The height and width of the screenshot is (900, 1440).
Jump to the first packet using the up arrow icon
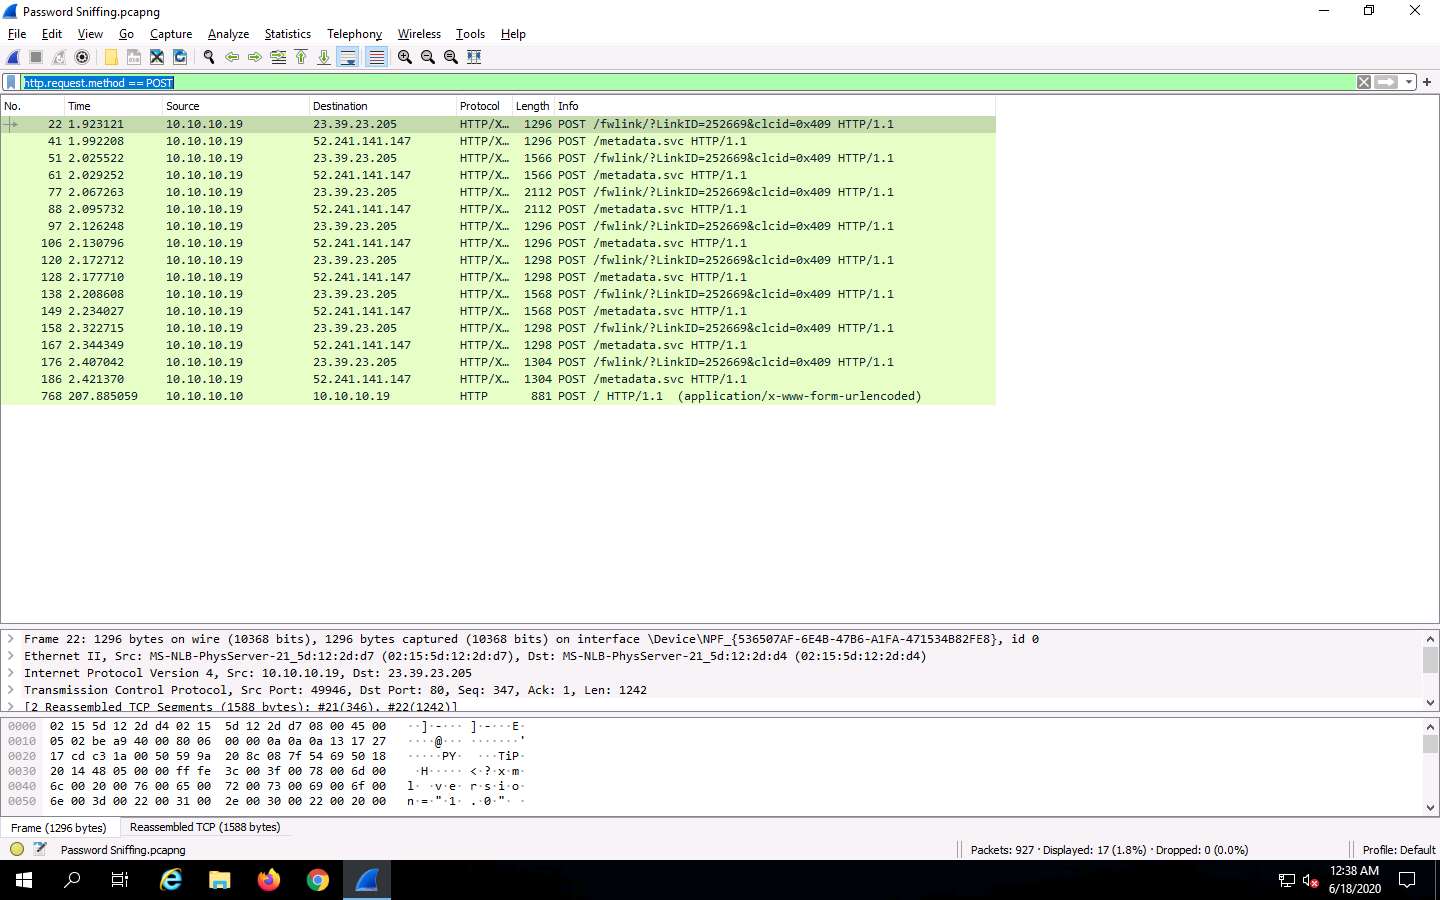[x=301, y=57]
